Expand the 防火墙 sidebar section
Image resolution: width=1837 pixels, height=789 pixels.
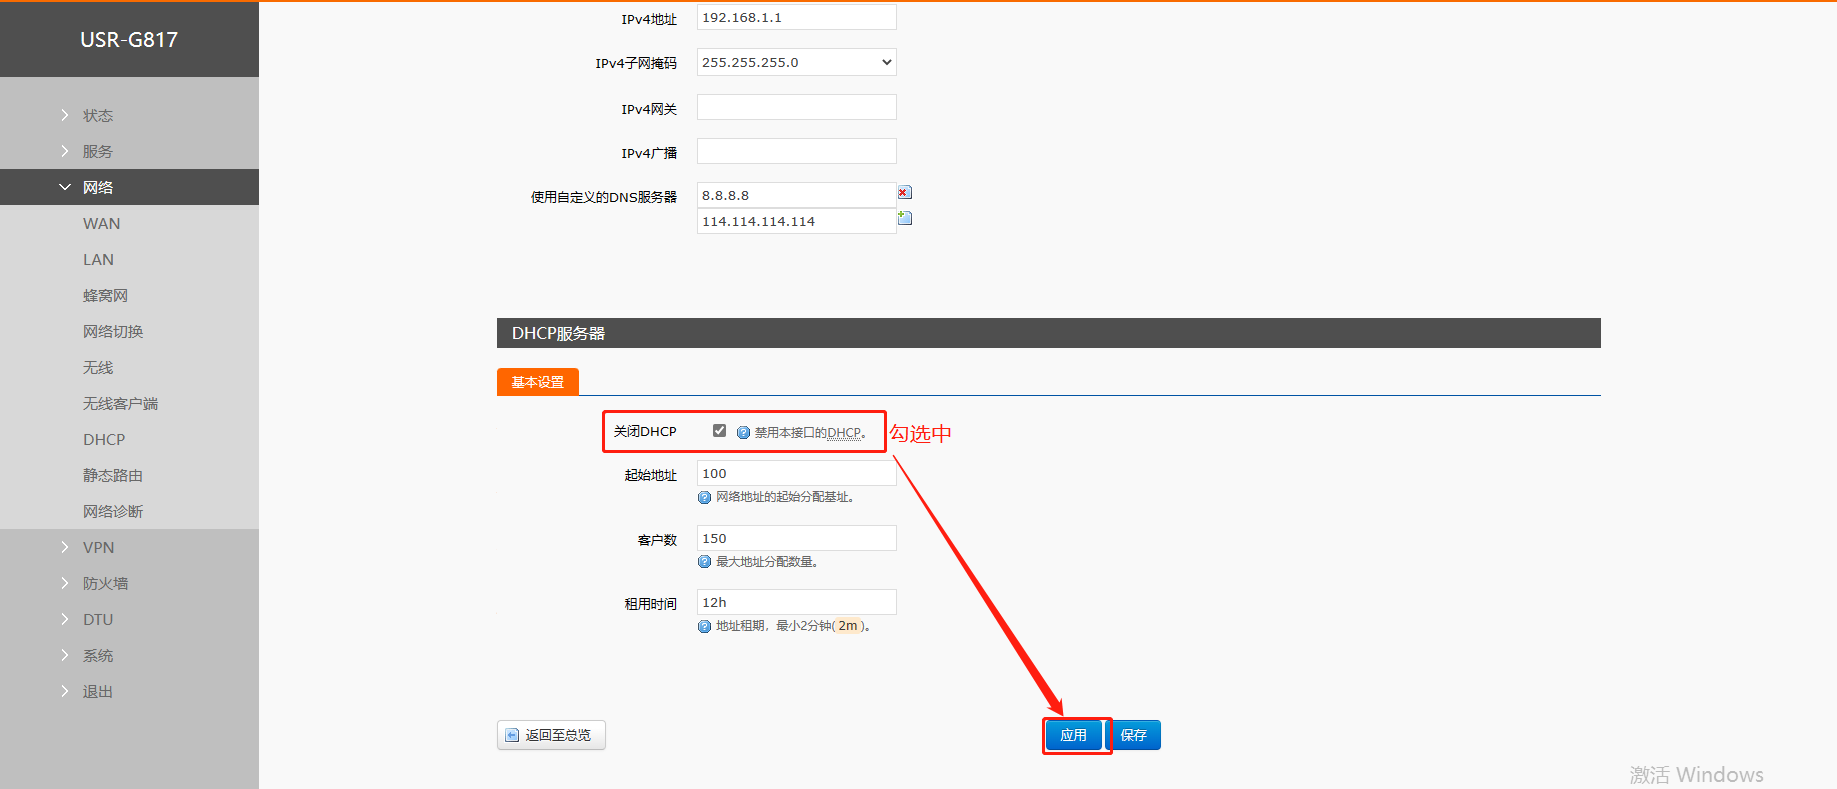click(105, 584)
